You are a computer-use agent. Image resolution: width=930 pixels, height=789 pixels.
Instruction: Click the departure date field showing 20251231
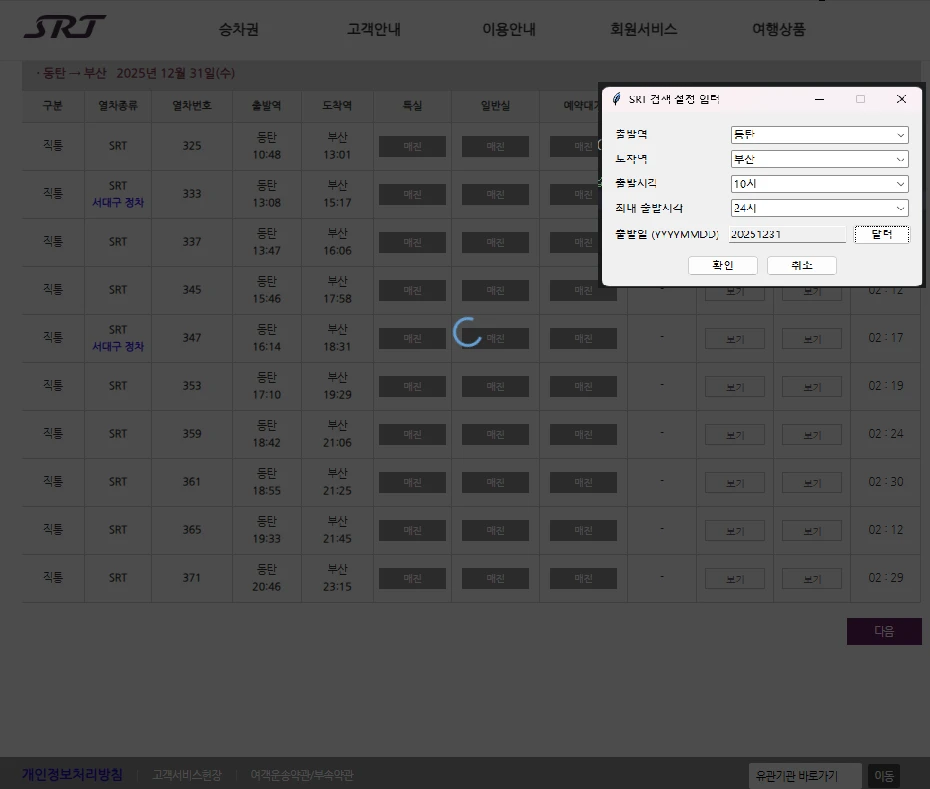point(787,234)
